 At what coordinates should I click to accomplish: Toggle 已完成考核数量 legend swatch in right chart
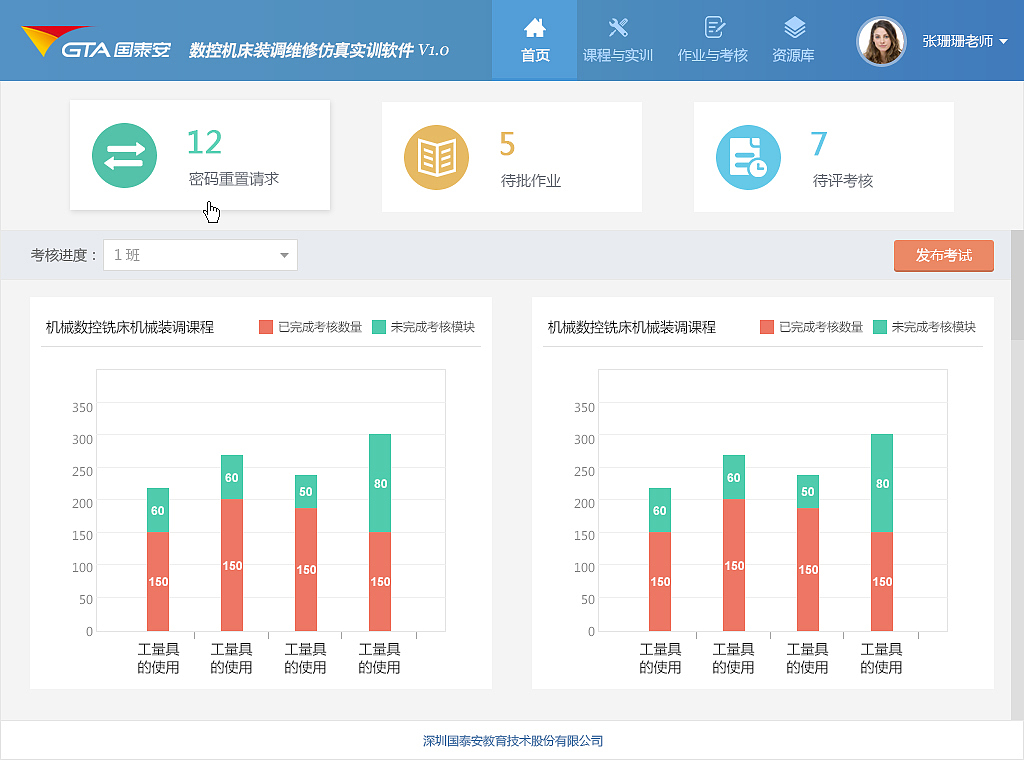coord(767,327)
